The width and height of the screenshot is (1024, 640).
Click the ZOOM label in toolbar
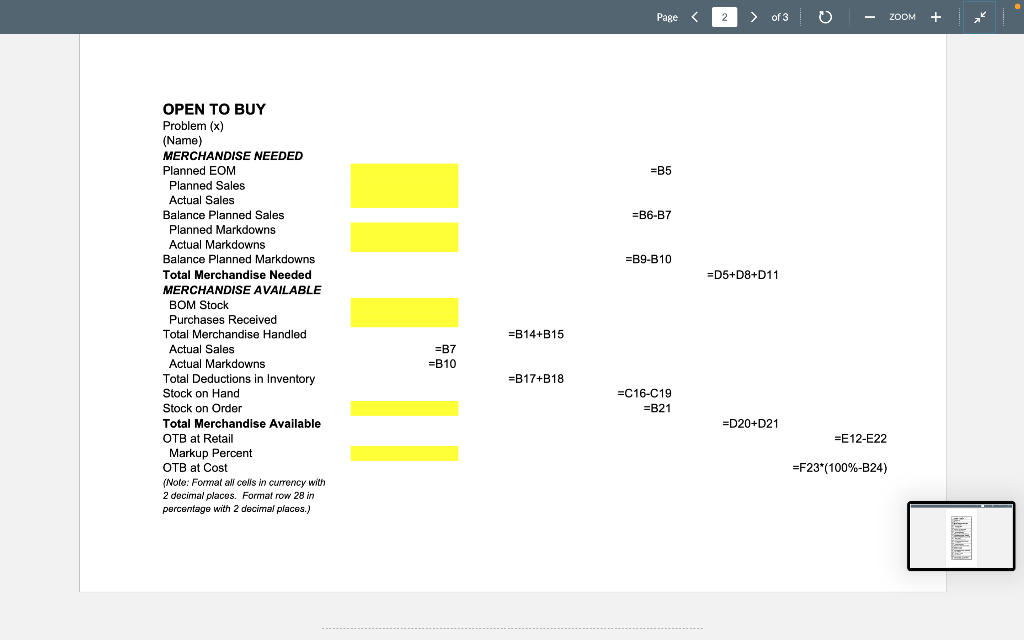pos(903,17)
